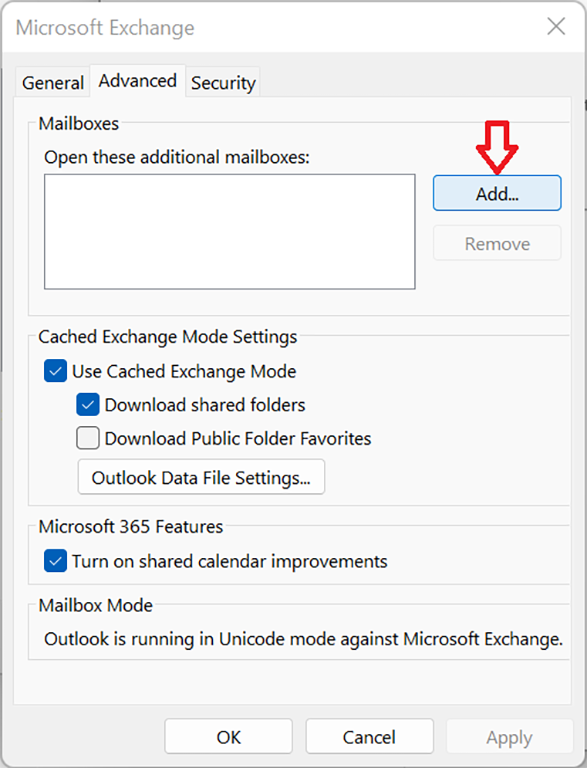Image resolution: width=587 pixels, height=768 pixels.
Task: Dismiss changes with the Cancel button
Action: point(369,736)
